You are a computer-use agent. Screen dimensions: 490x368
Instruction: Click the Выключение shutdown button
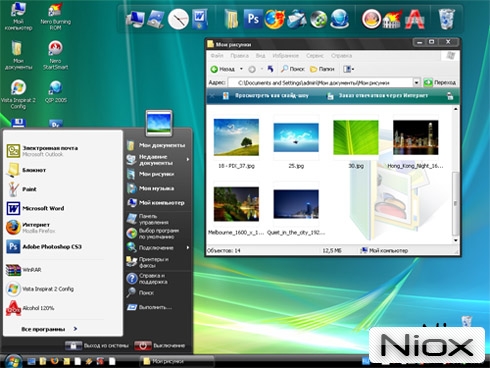(160, 346)
